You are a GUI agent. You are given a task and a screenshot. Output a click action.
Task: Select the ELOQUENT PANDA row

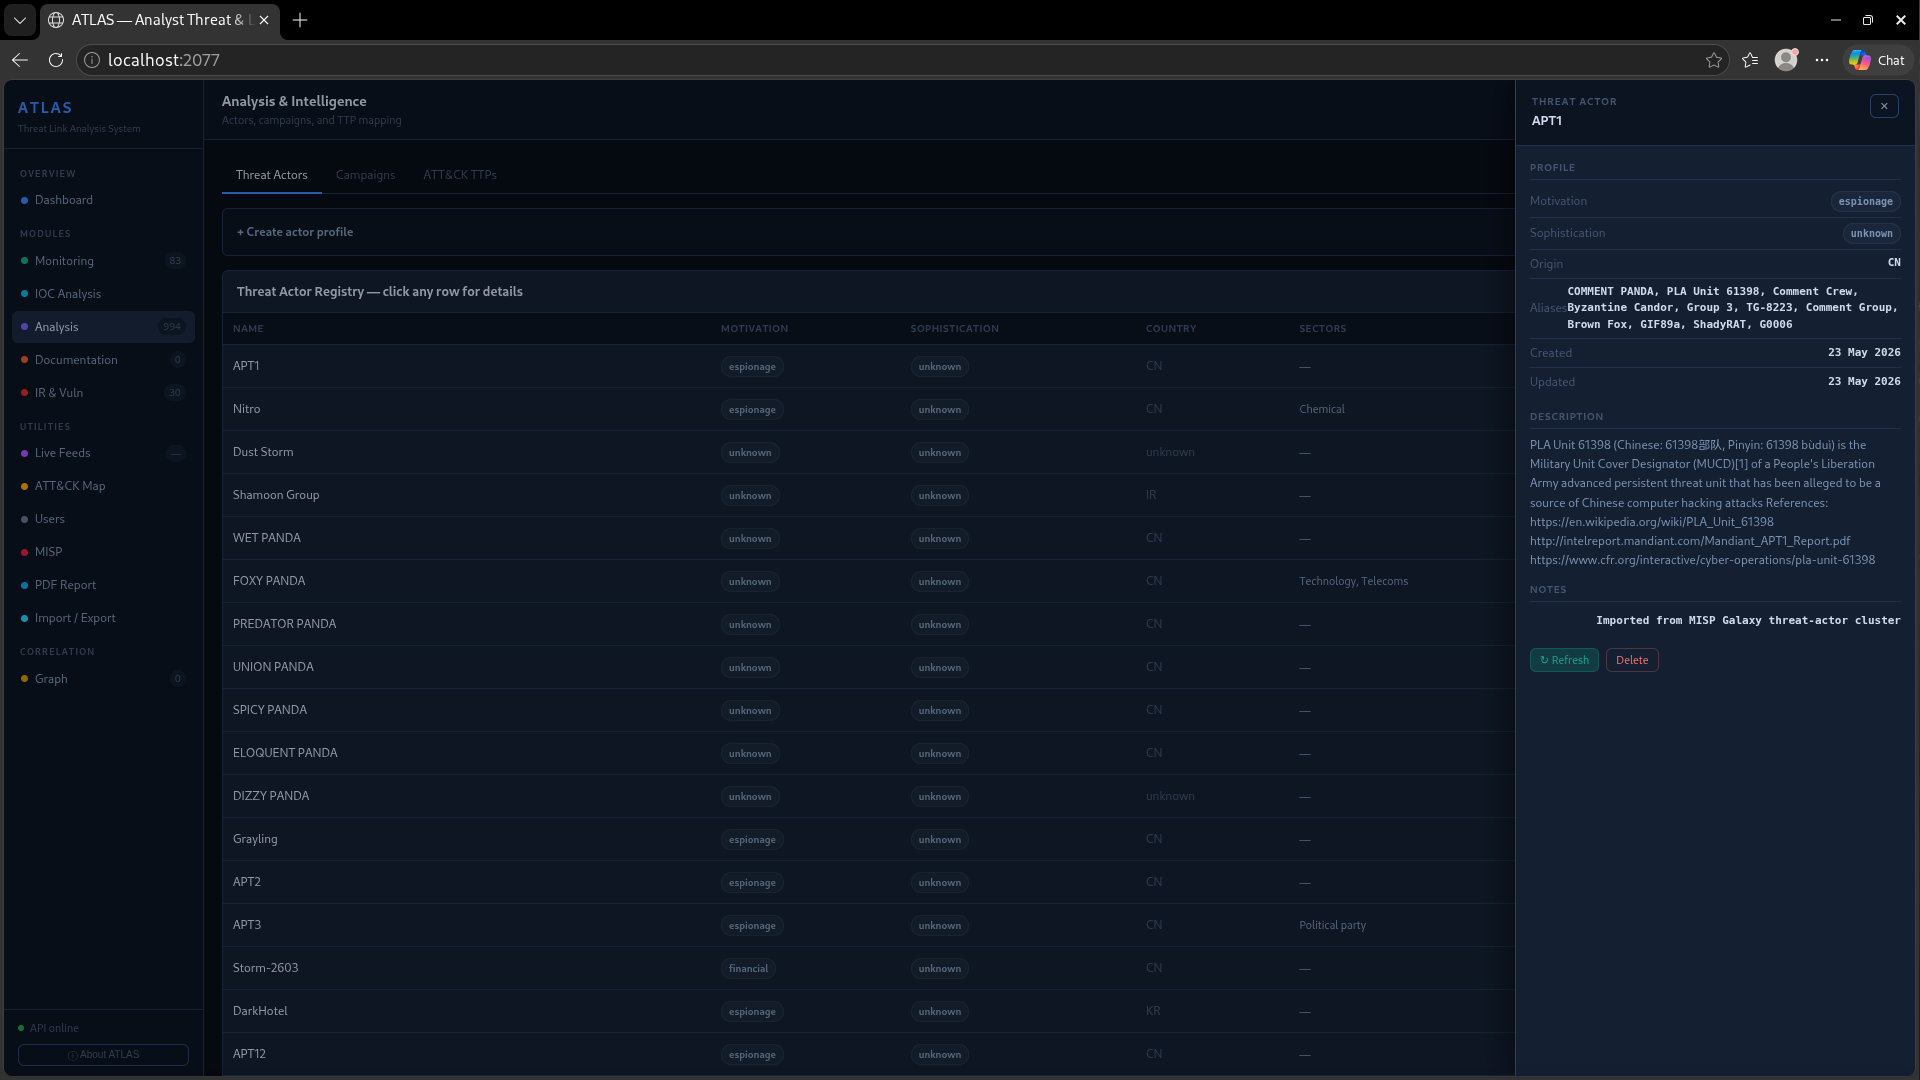point(868,753)
